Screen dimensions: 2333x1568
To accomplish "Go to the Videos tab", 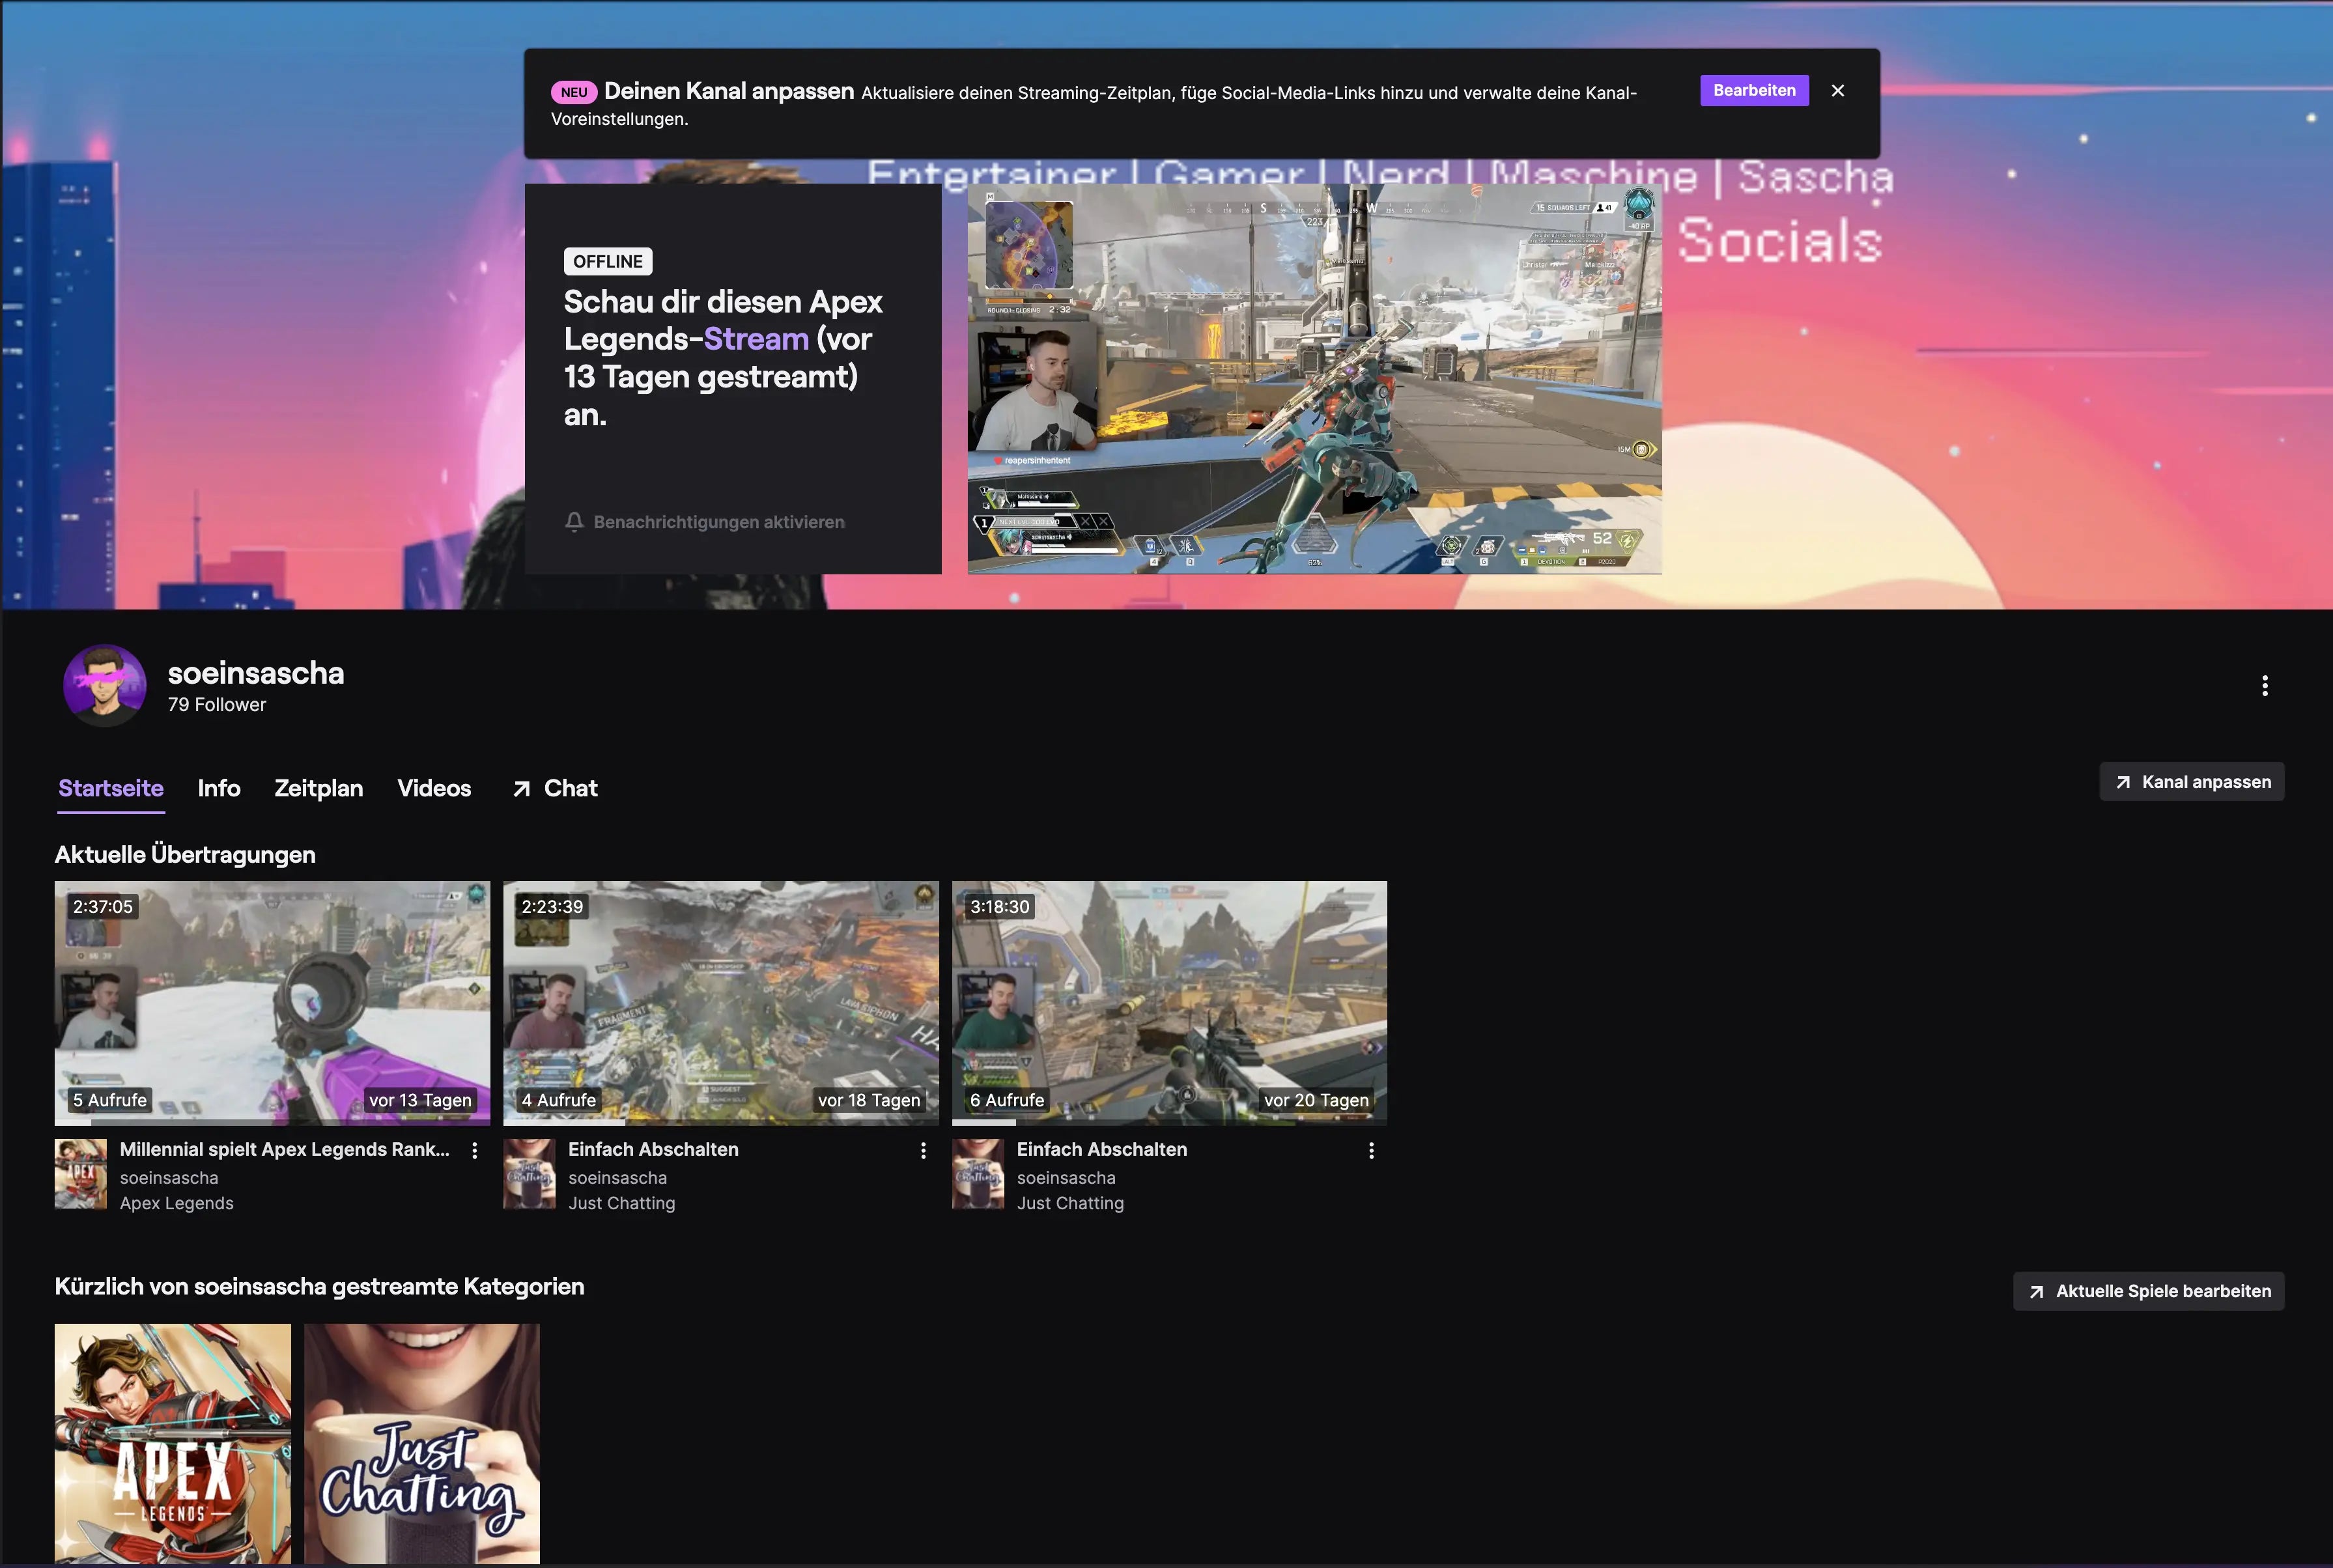I will point(434,788).
